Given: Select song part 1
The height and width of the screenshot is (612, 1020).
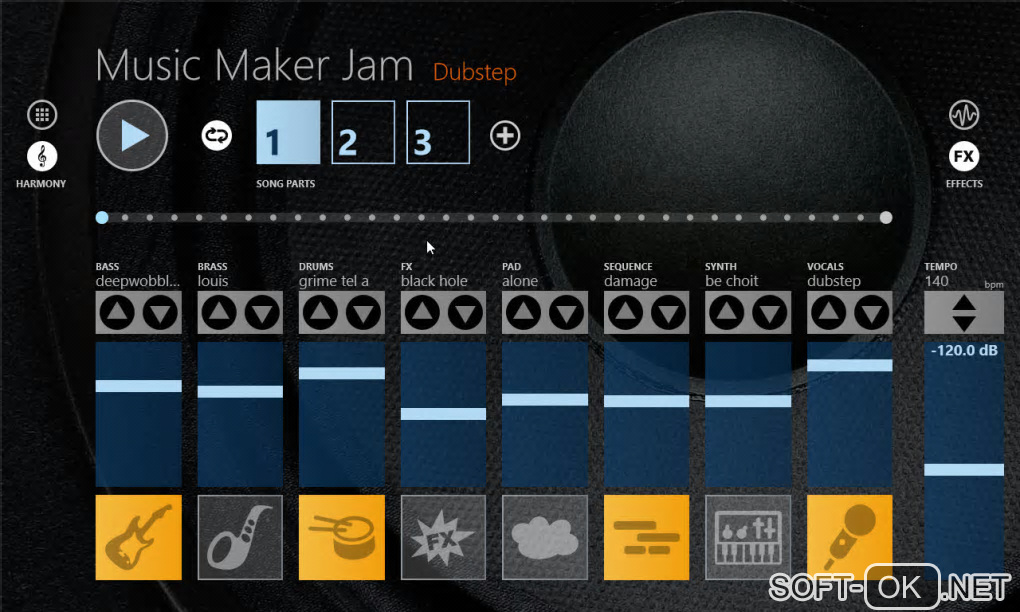Looking at the screenshot, I should (x=288, y=132).
